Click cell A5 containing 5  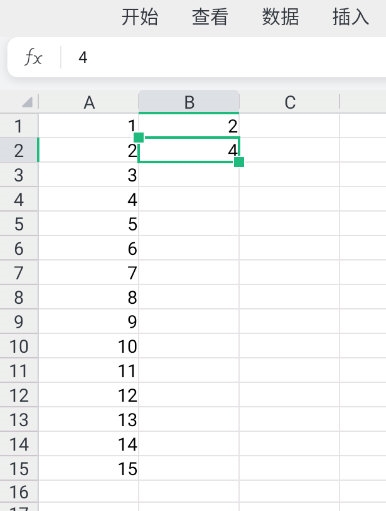click(89, 223)
